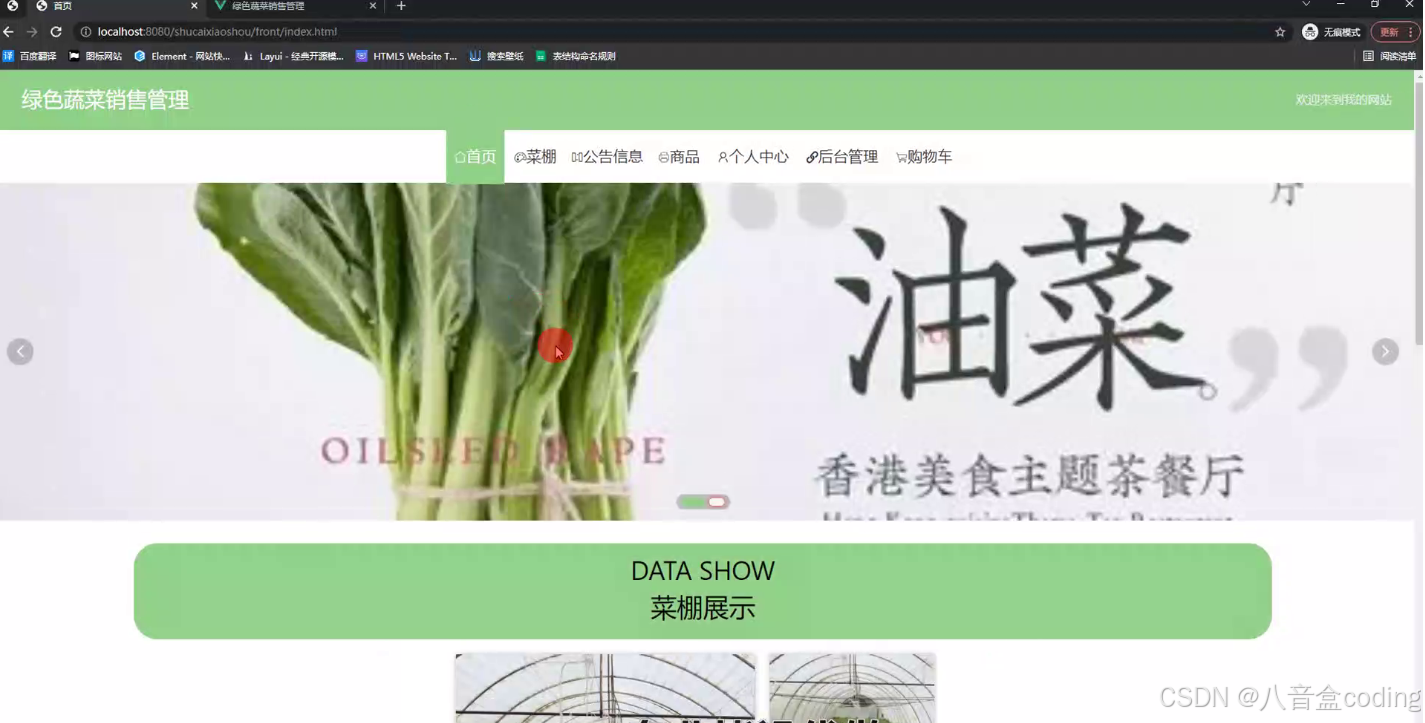
Task: Show next carousel slide with right arrow
Action: tap(1385, 352)
